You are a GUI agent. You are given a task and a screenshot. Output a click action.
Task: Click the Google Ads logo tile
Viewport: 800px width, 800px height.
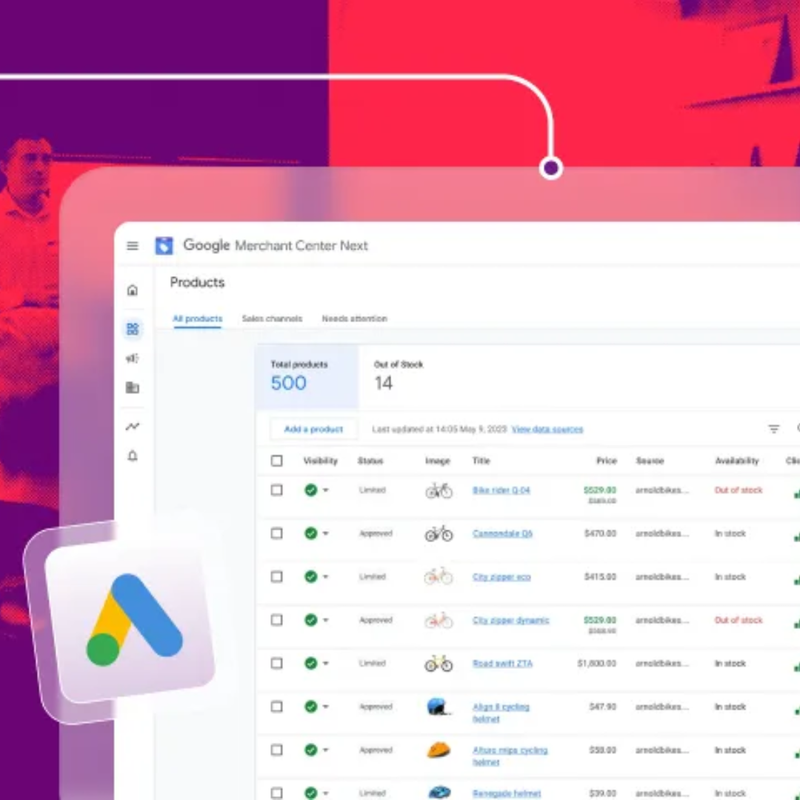[130, 619]
